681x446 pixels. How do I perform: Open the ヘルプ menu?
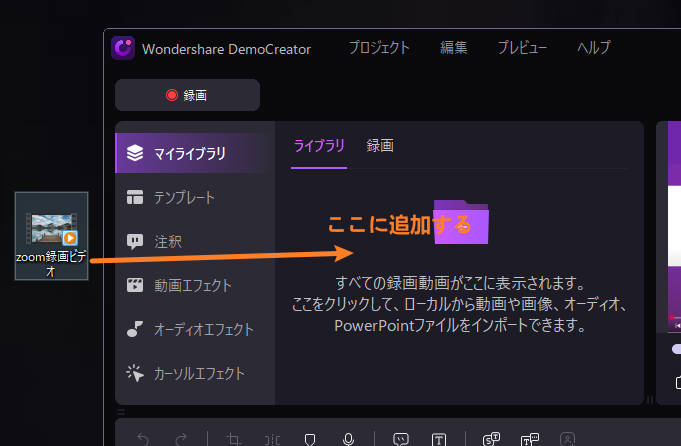pyautogui.click(x=594, y=48)
